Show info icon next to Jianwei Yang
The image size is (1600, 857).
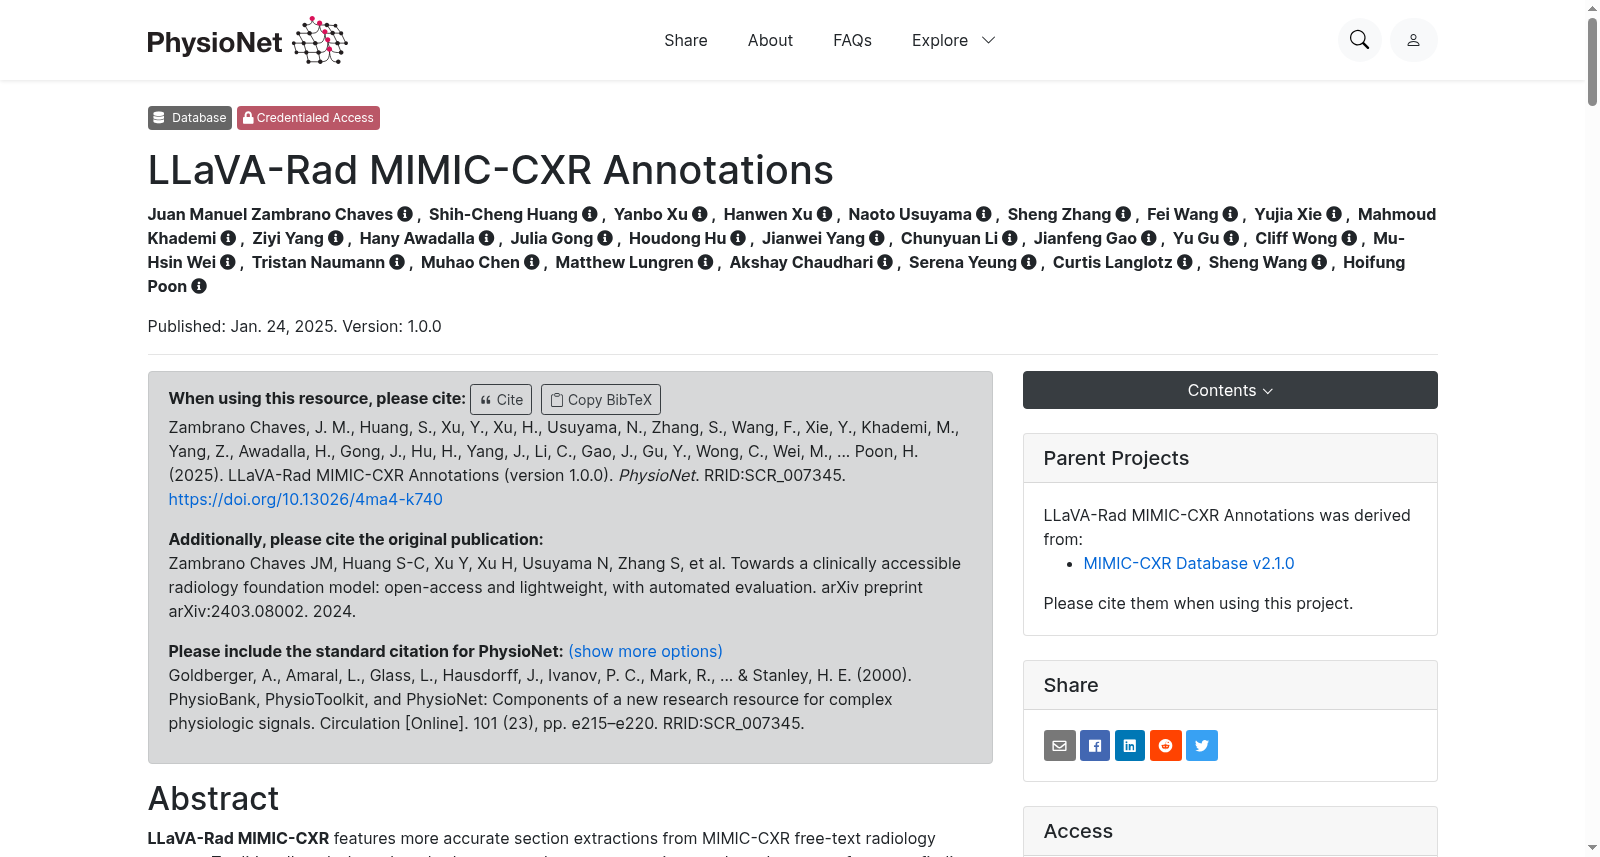click(x=877, y=238)
